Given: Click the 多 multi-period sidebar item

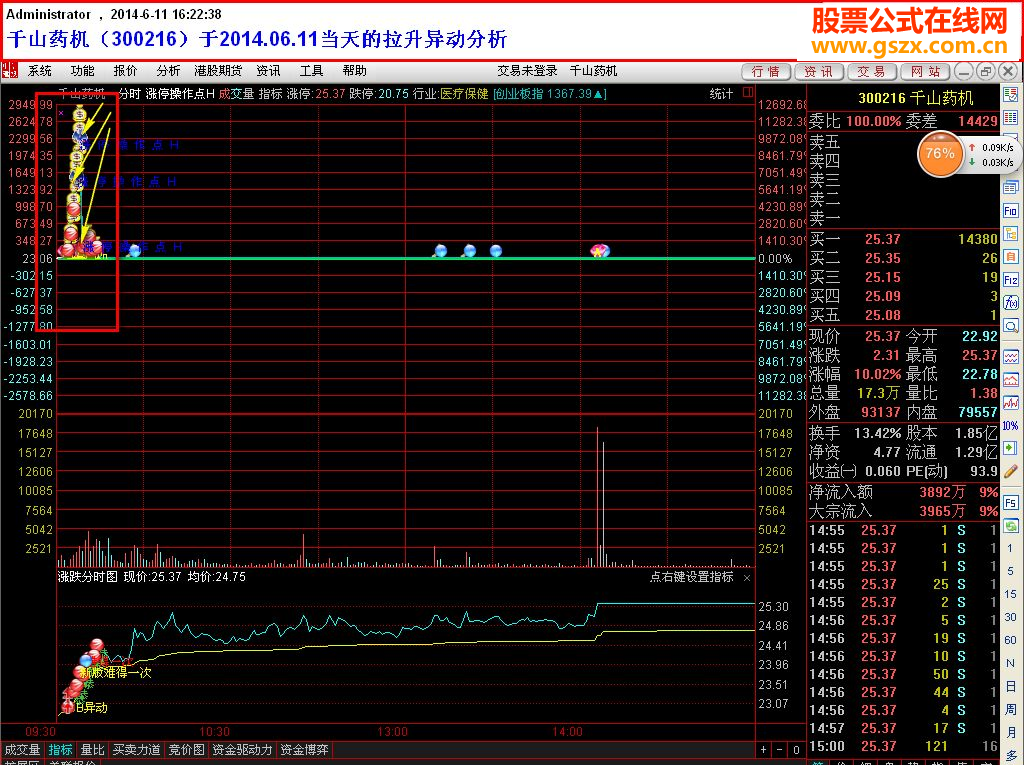Looking at the screenshot, I should 1010,755.
